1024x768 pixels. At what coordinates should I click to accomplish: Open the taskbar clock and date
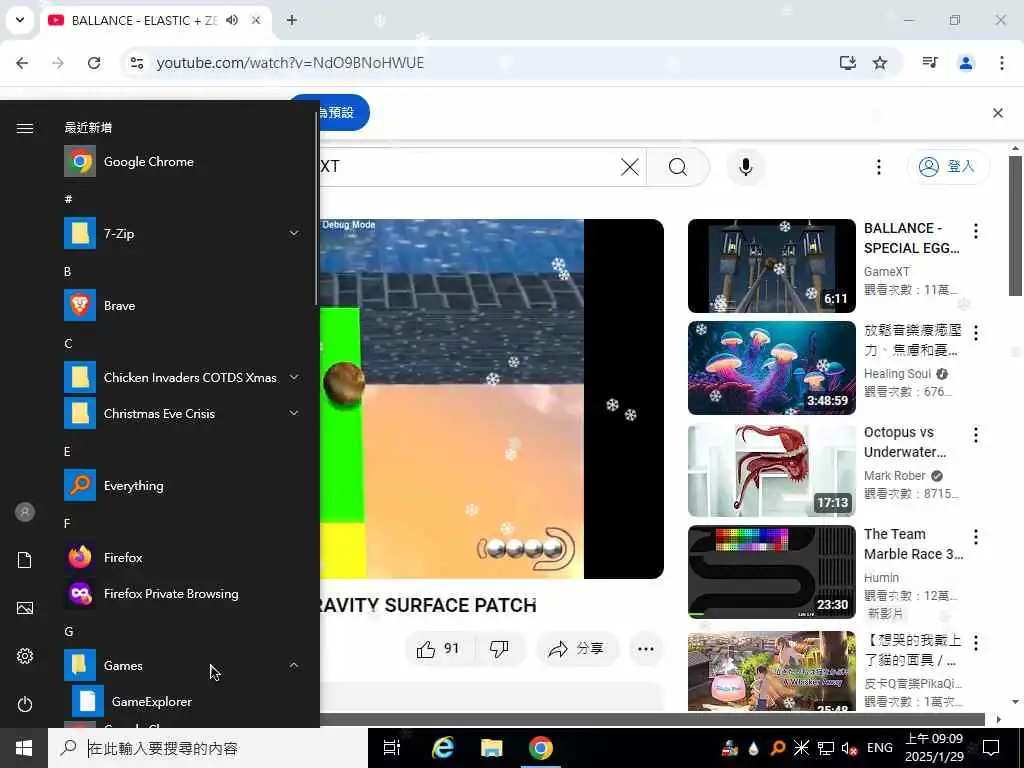point(934,748)
